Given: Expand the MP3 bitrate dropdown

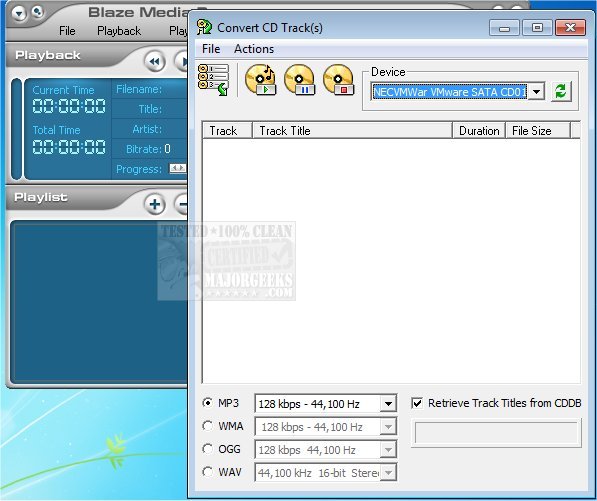Looking at the screenshot, I should [388, 404].
